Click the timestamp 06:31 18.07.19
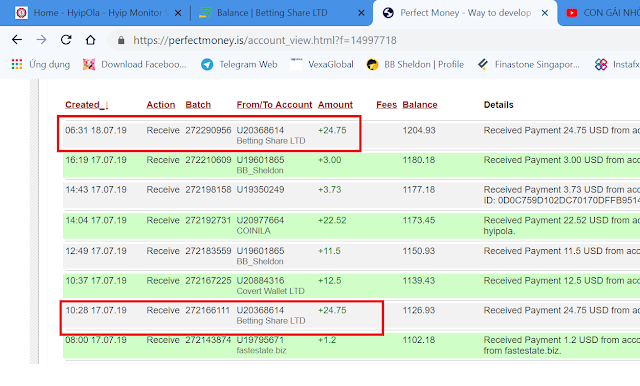This screenshot has width=640, height=386. point(96,130)
